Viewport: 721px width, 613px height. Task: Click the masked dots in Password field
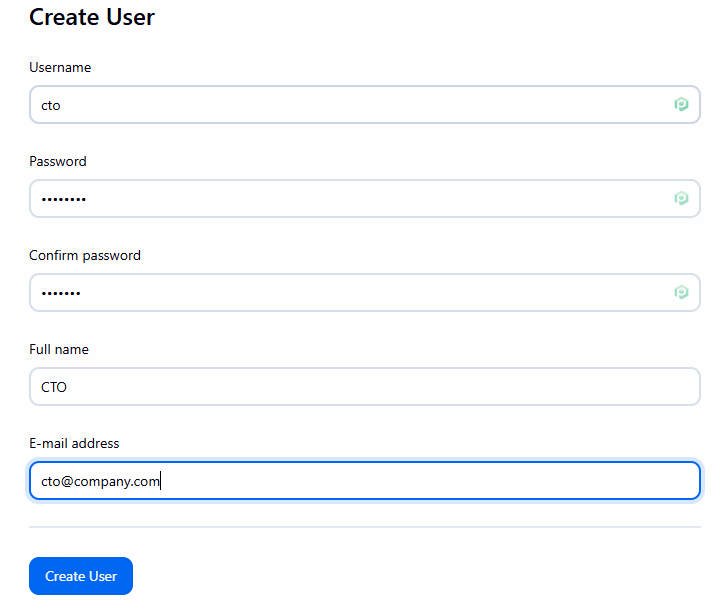point(64,199)
